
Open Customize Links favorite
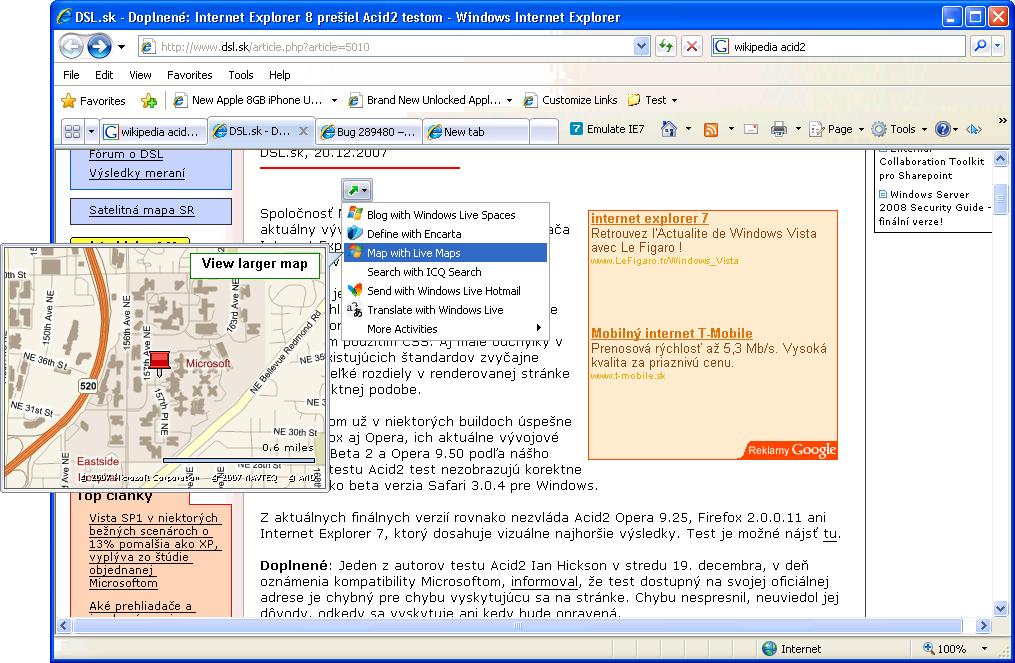point(570,100)
